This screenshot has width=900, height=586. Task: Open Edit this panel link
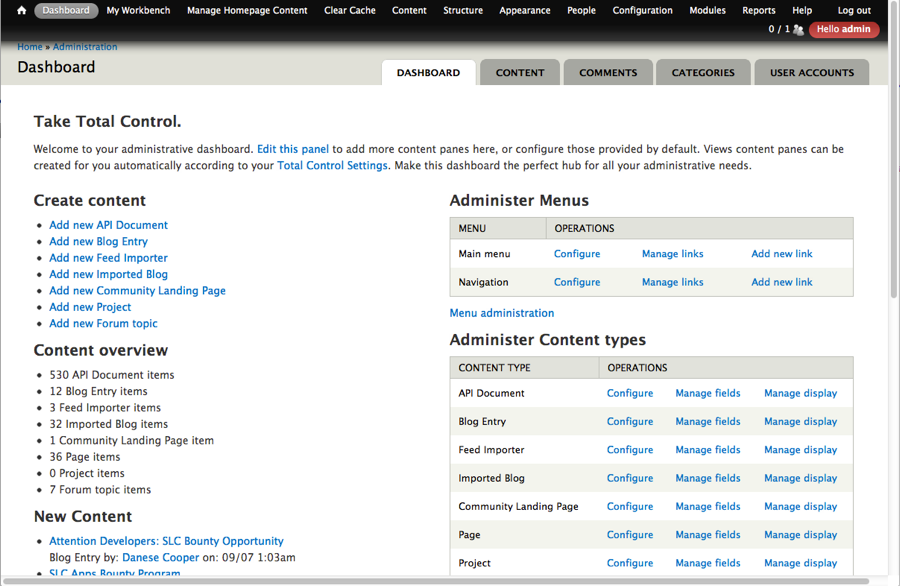[293, 148]
